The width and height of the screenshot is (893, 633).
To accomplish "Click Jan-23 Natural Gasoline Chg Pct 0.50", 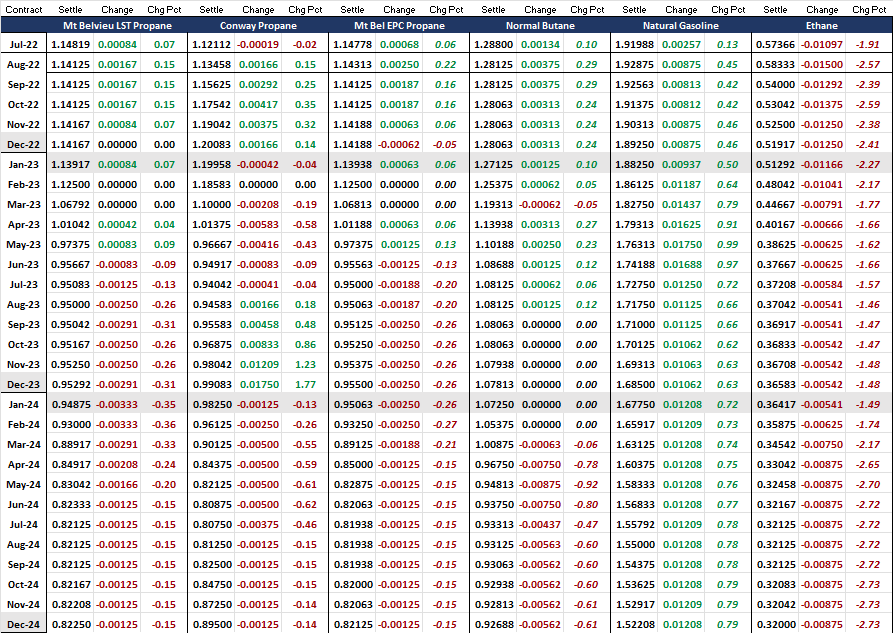I will coord(728,165).
